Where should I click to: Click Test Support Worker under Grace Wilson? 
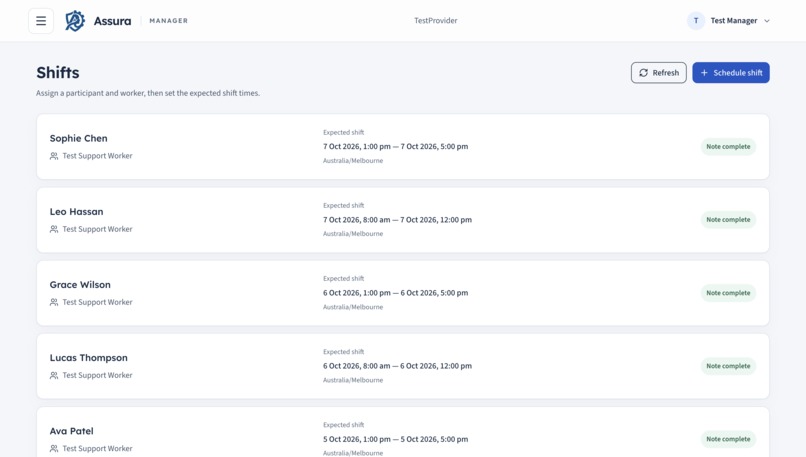tap(97, 302)
